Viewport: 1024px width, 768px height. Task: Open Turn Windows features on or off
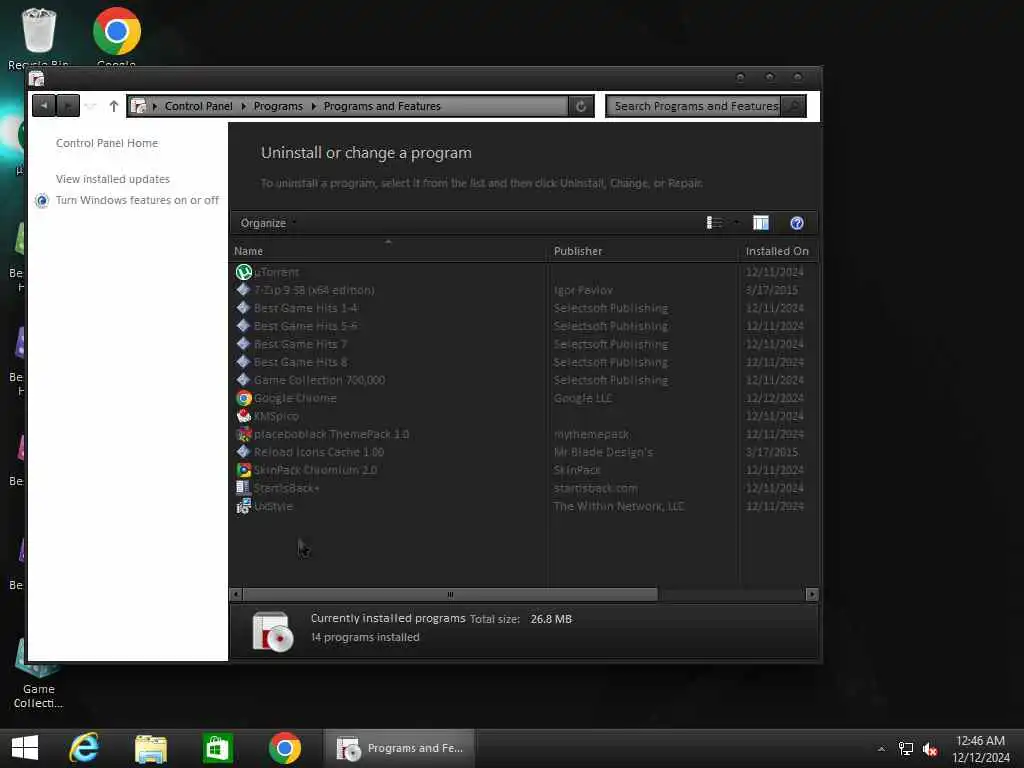tap(137, 200)
